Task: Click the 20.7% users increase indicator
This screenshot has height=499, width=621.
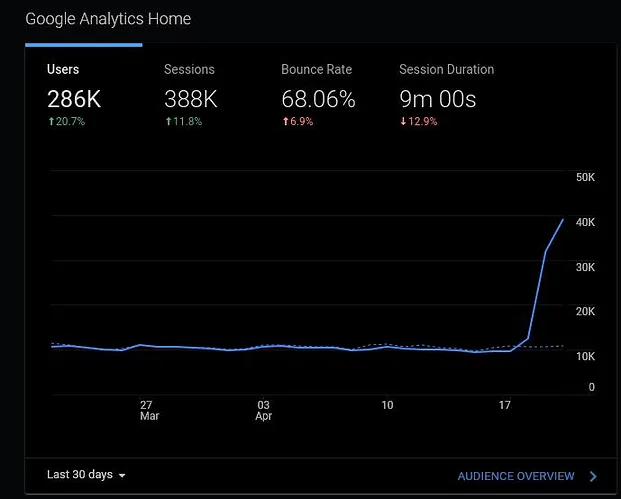Action: click(66, 121)
